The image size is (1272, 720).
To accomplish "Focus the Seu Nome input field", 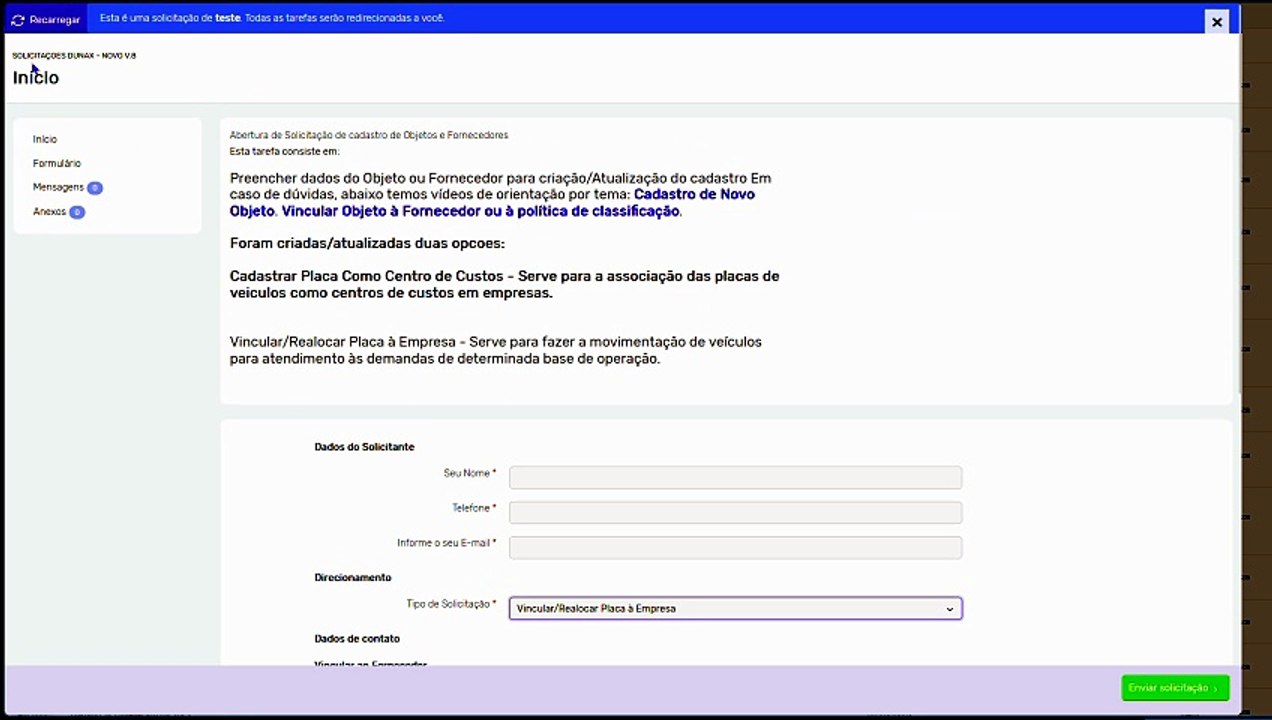I will (735, 477).
